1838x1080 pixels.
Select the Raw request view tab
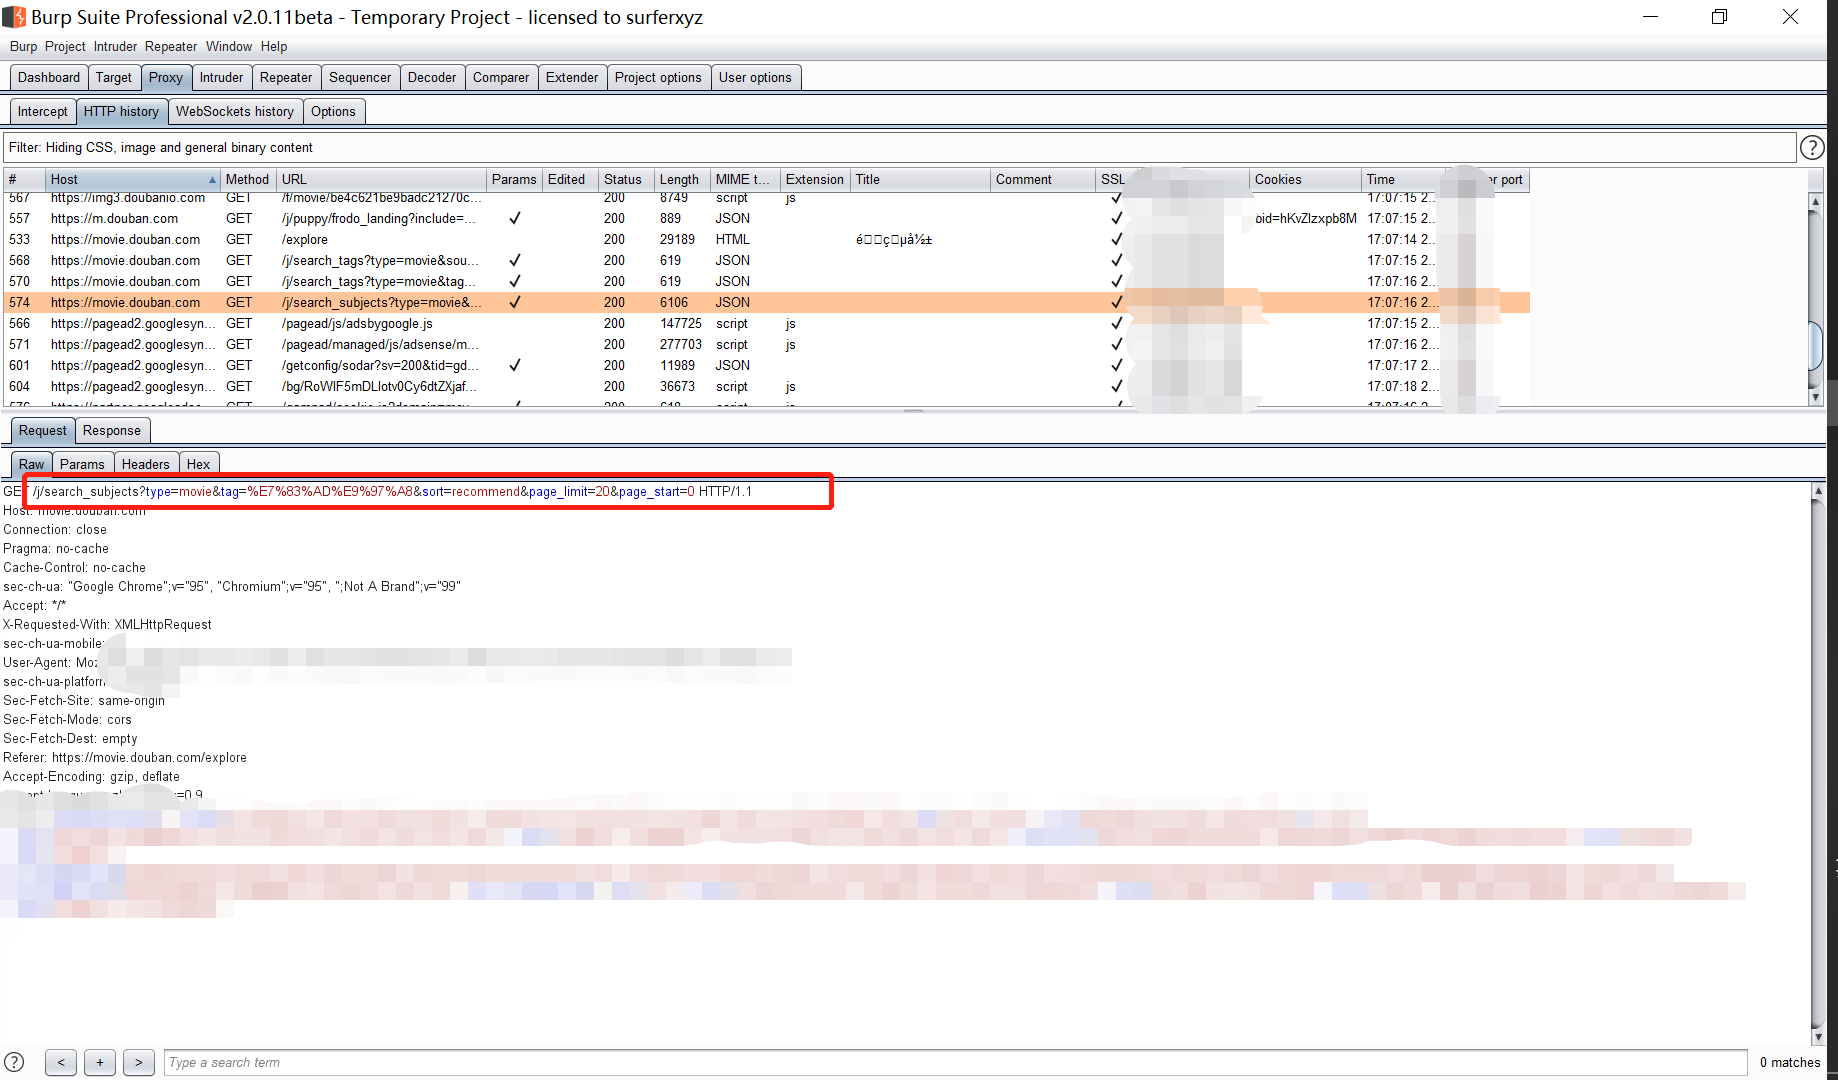point(32,464)
